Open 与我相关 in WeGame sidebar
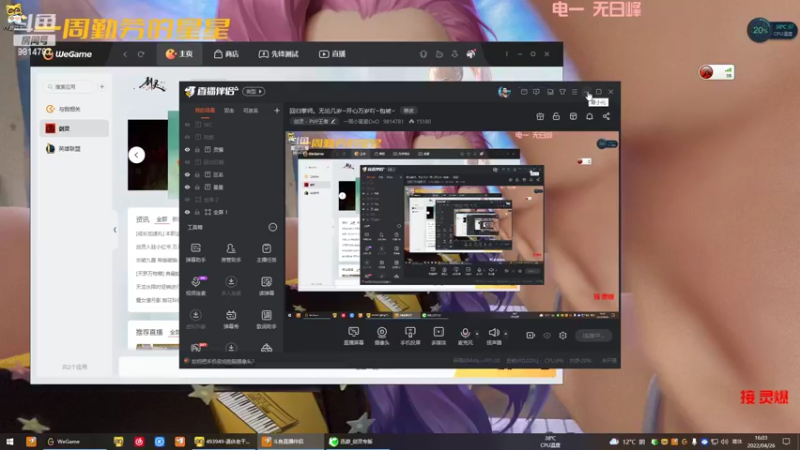This screenshot has height=450, width=800. click(74, 109)
